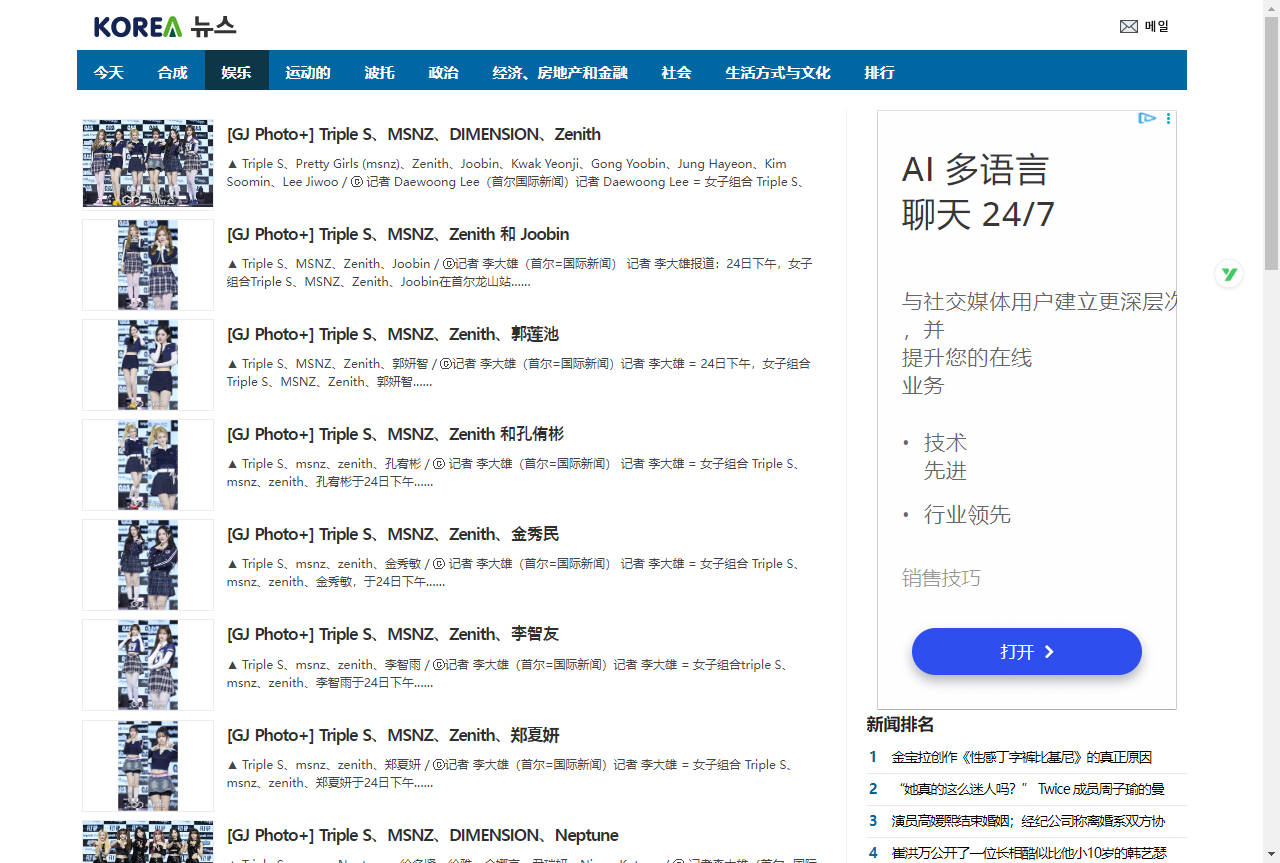Screen dimensions: 1280x863
Task: Open the Twice ranked news item
Action: [1028, 789]
